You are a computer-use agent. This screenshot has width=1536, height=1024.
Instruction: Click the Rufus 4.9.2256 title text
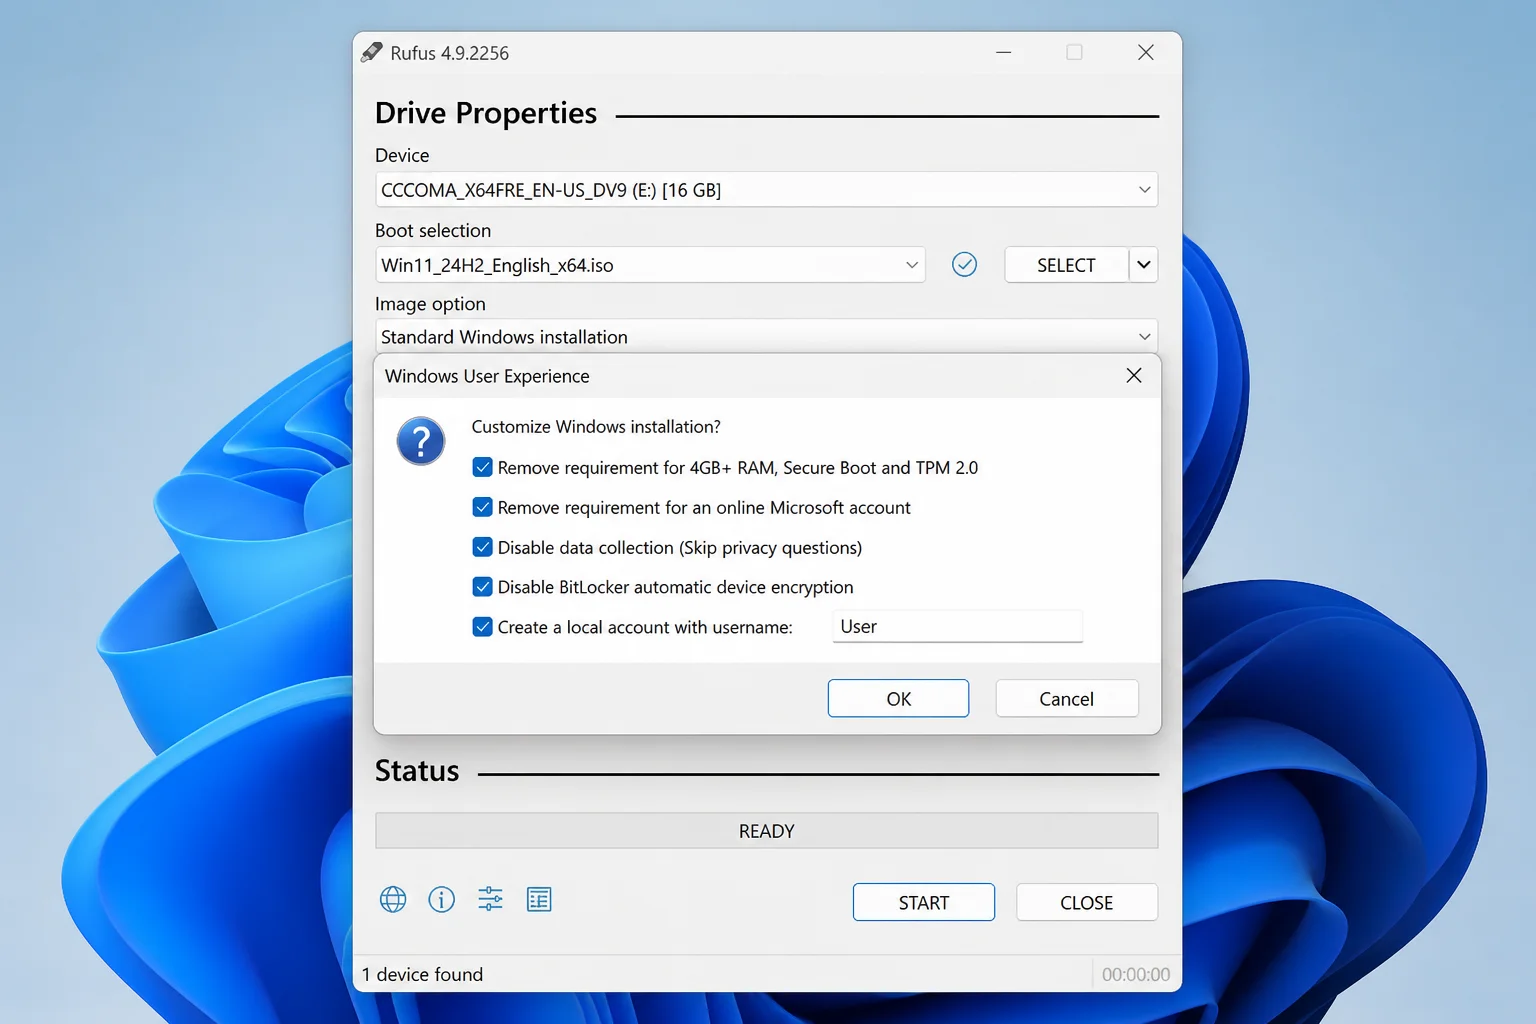click(x=449, y=53)
